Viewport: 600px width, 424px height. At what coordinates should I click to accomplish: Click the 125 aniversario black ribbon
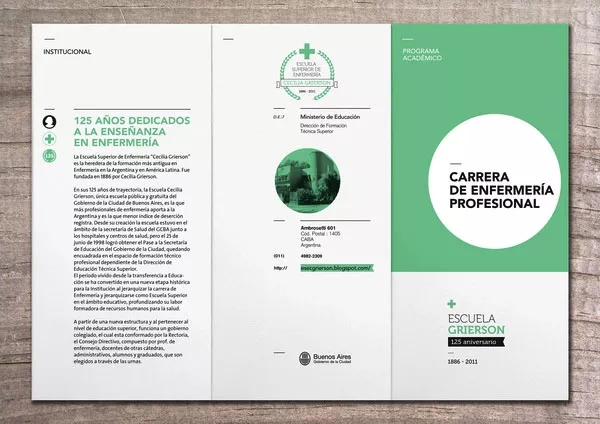click(476, 342)
